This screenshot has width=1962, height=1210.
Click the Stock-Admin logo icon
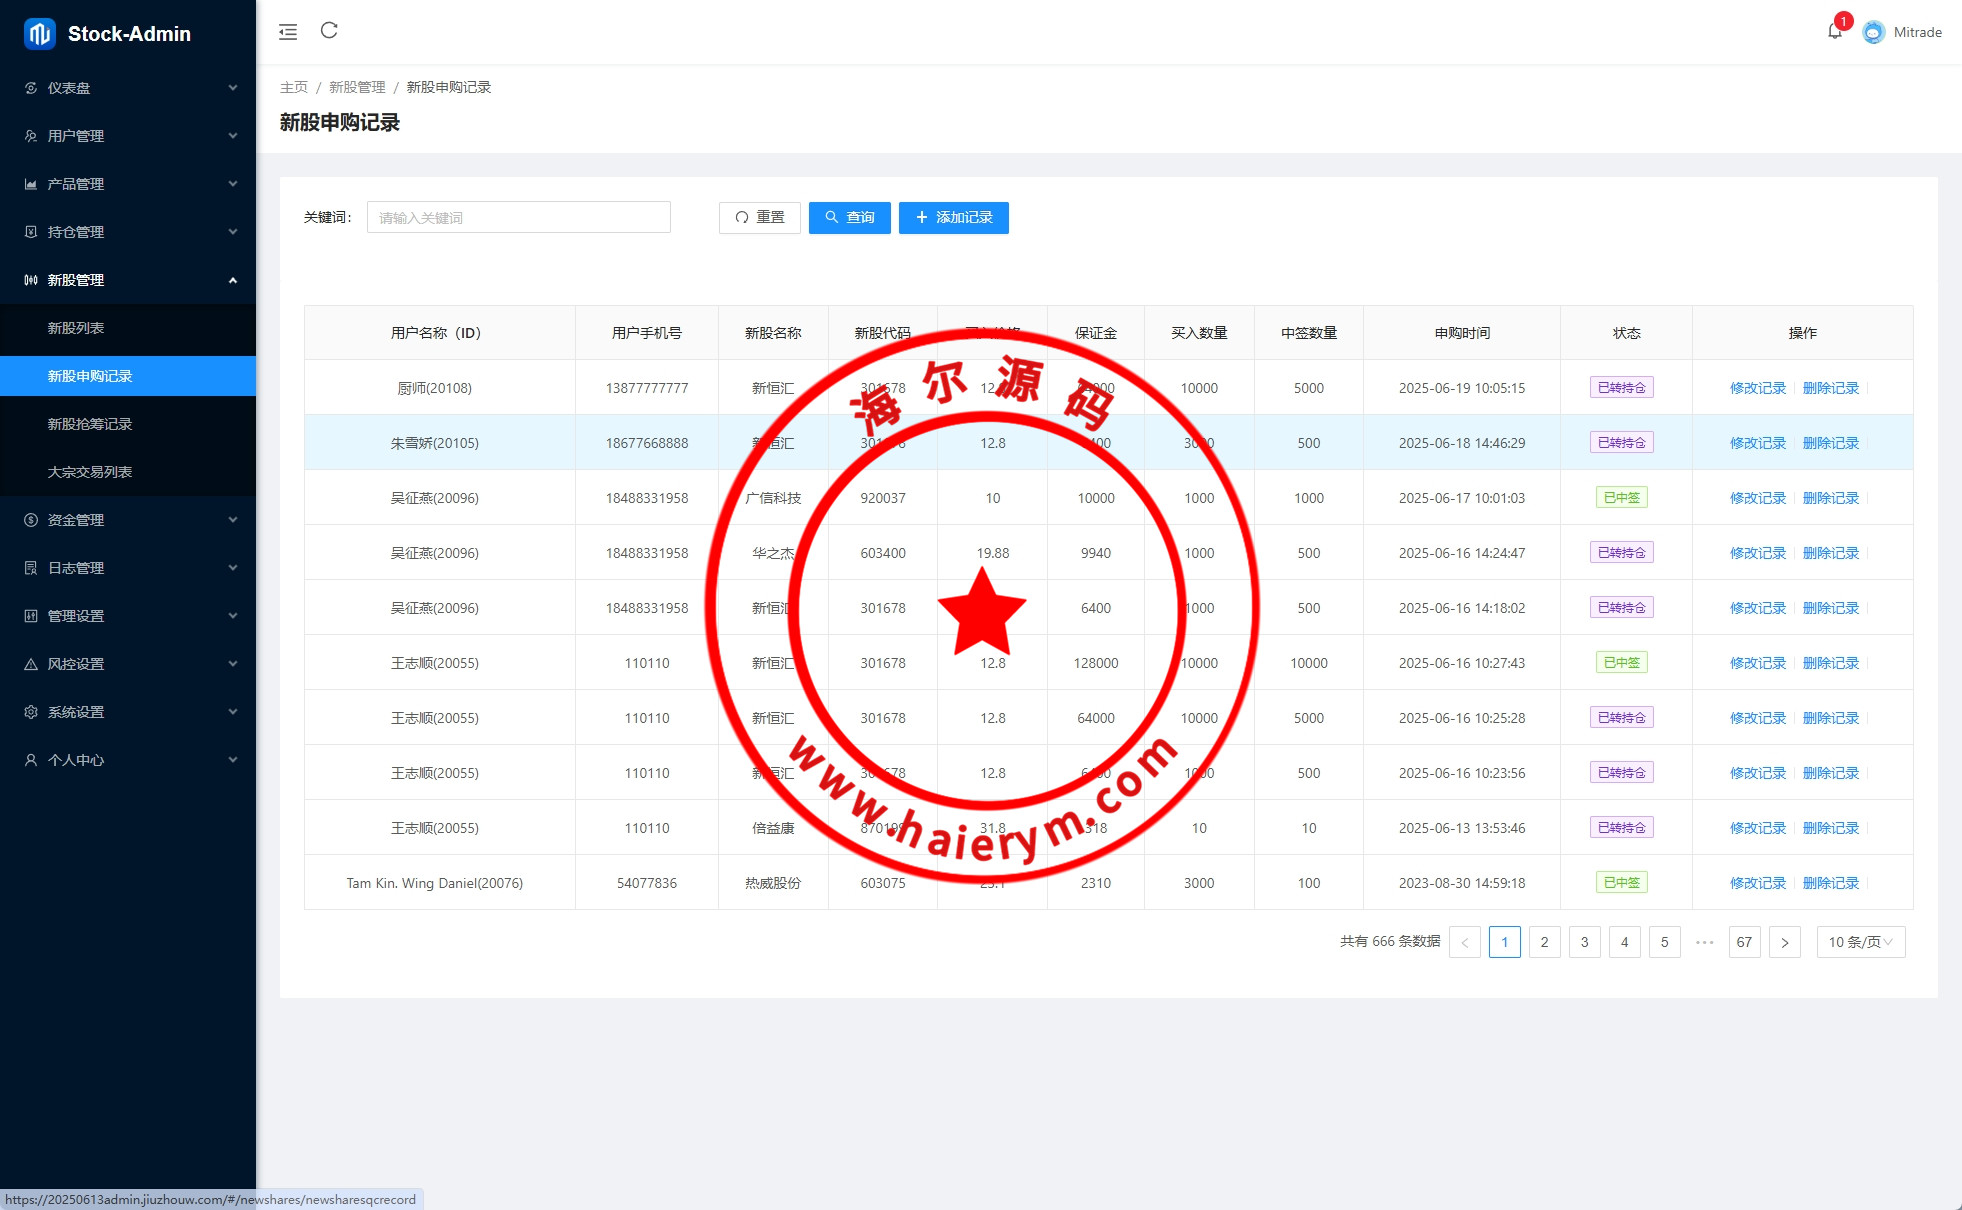(x=40, y=34)
